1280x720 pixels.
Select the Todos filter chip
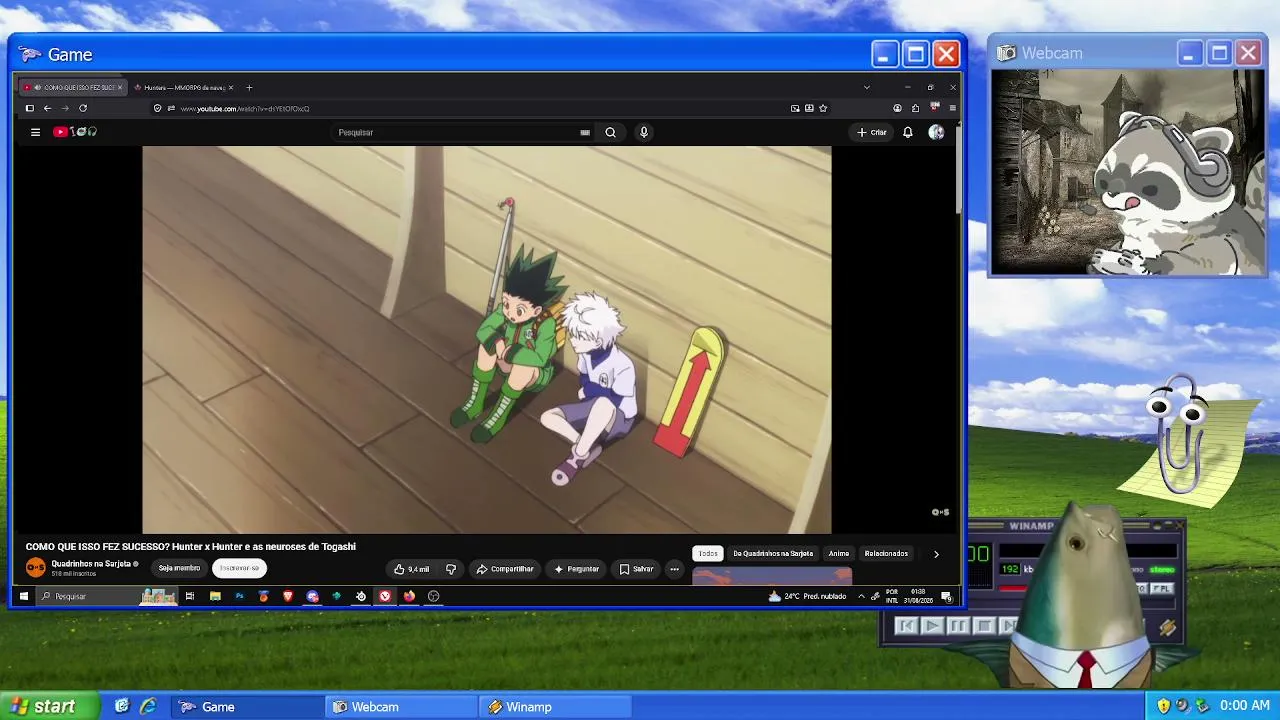(x=708, y=553)
